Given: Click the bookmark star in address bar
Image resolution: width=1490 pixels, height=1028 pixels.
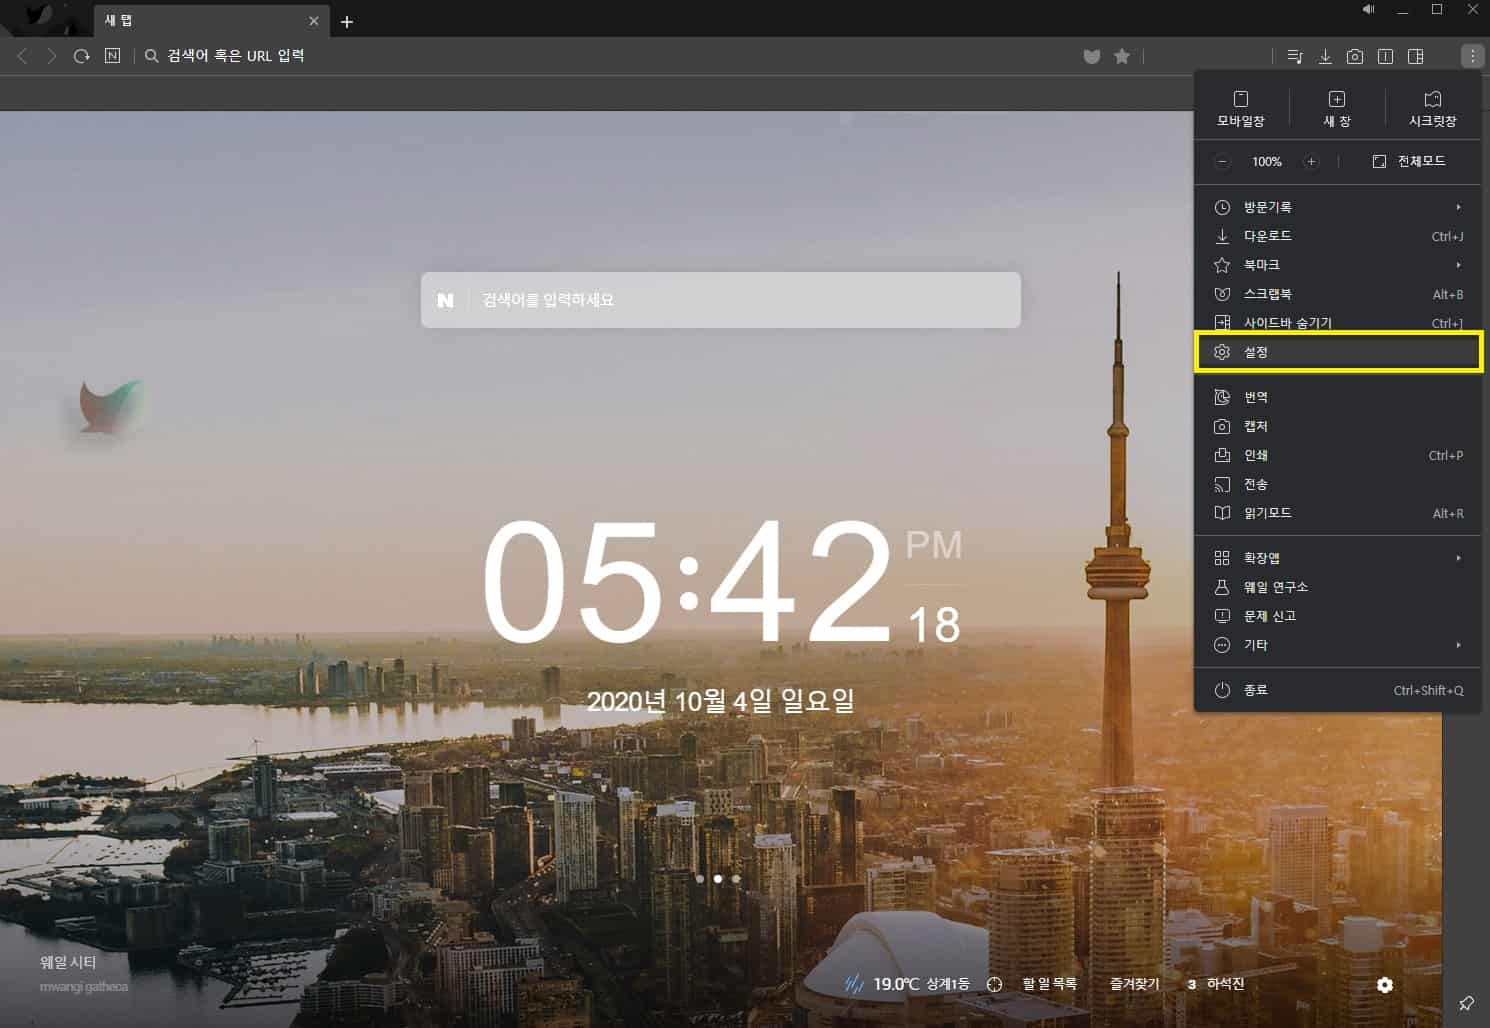Looking at the screenshot, I should pyautogui.click(x=1122, y=56).
